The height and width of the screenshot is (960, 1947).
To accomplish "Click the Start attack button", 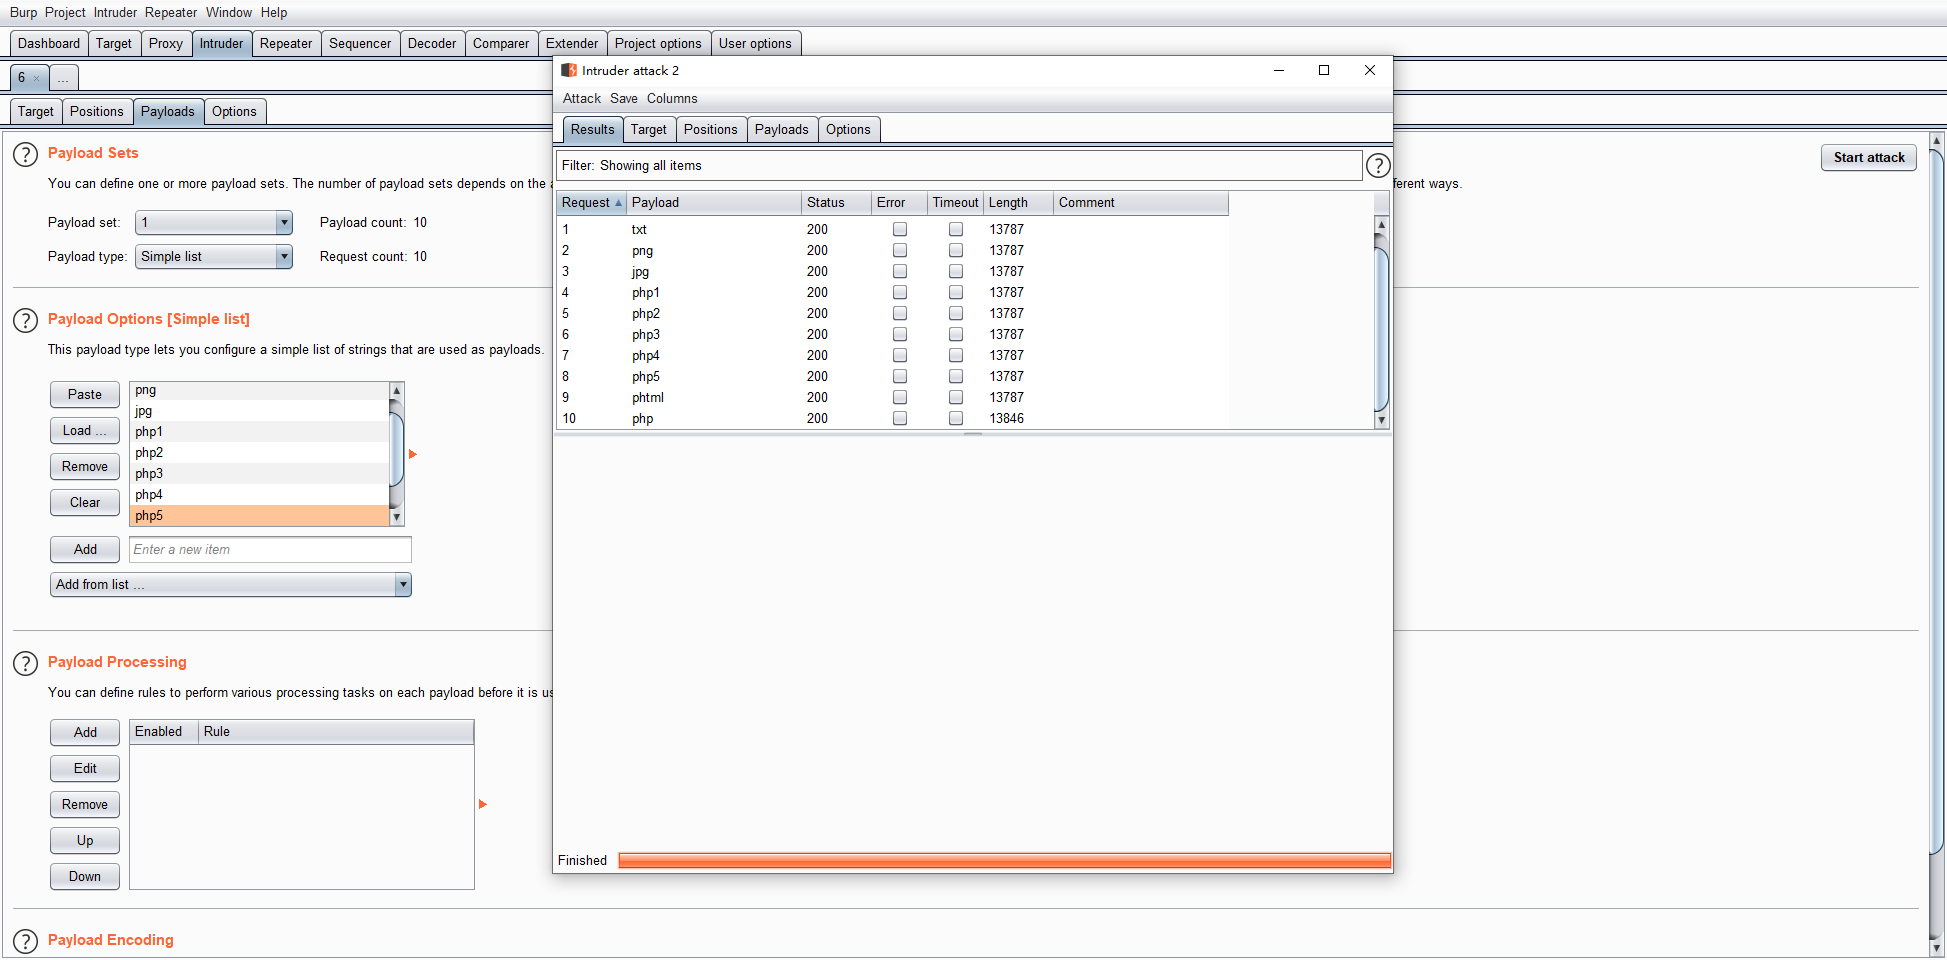I will click(x=1869, y=158).
